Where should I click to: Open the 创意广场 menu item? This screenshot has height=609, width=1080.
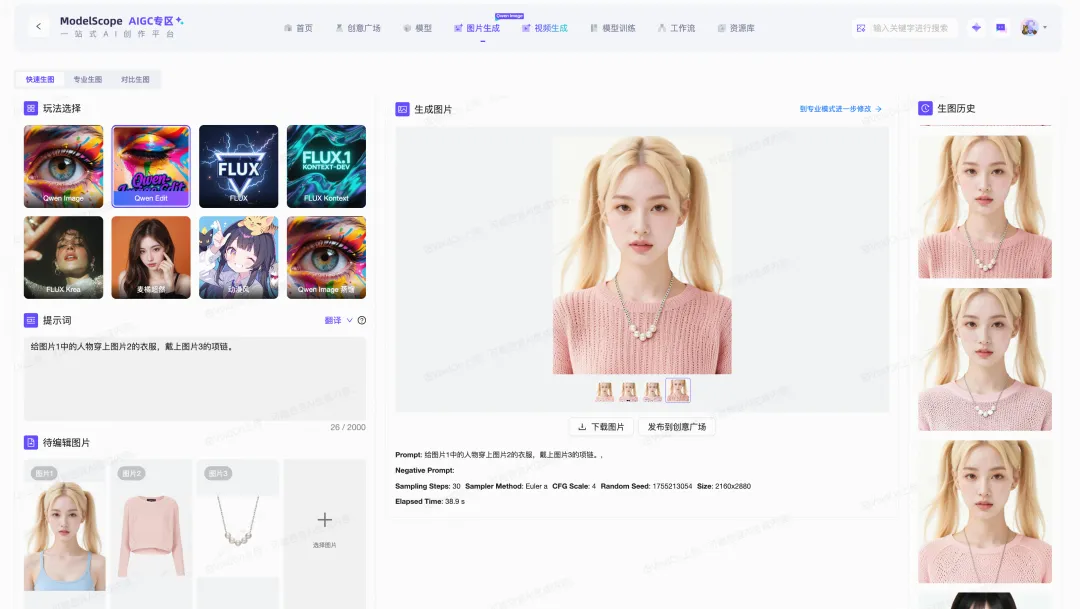click(x=357, y=28)
